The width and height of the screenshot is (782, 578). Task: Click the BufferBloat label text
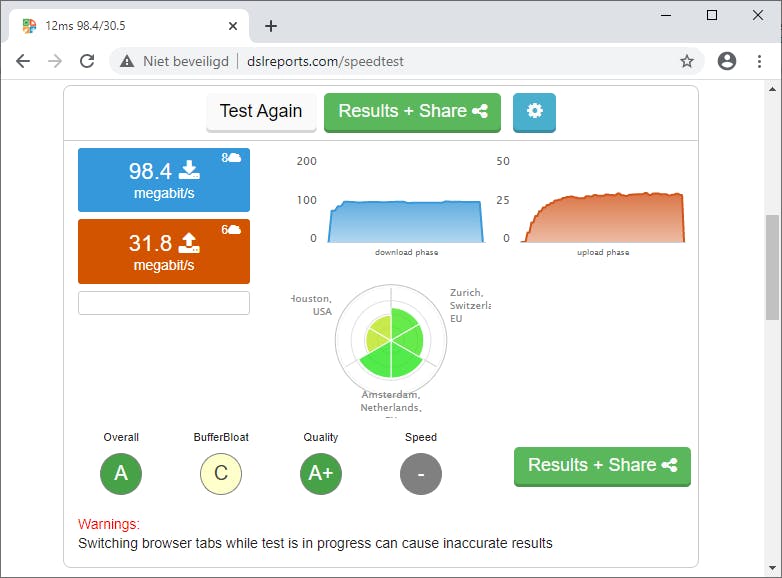221,437
